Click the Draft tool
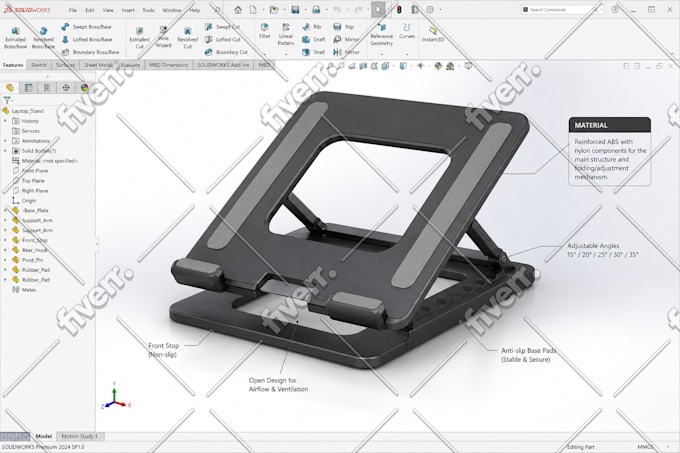The width and height of the screenshot is (680, 453). (313, 39)
